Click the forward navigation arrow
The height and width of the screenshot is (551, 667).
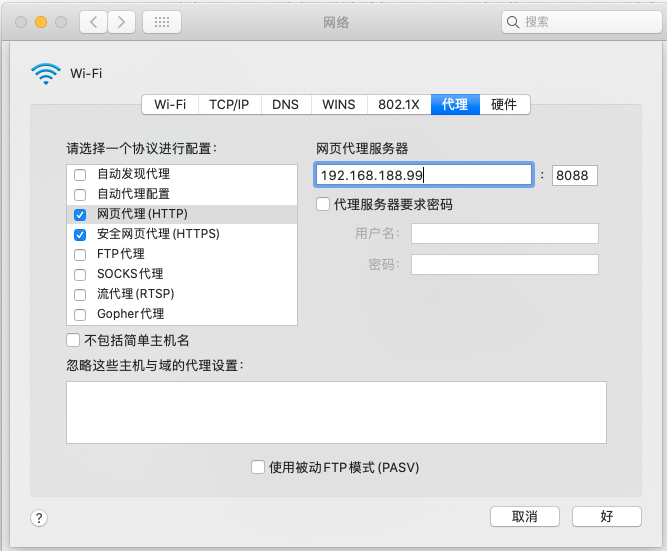coord(121,21)
